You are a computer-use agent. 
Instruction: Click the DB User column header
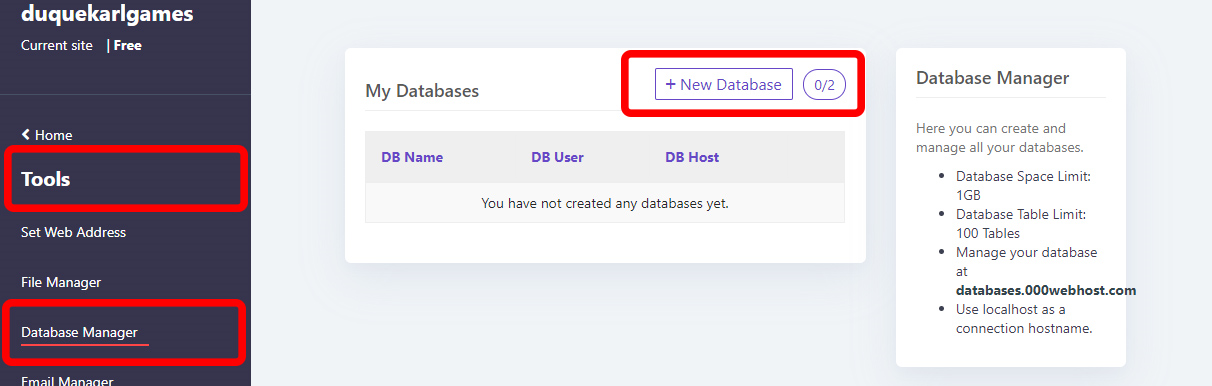[x=557, y=157]
